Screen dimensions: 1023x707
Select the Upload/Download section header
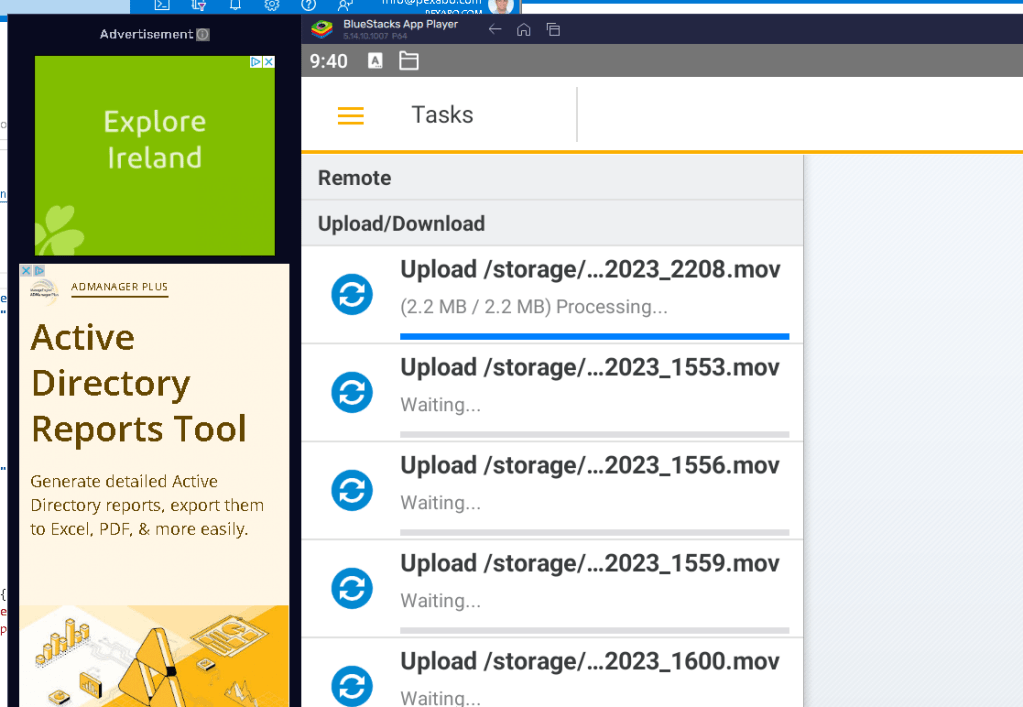point(552,223)
